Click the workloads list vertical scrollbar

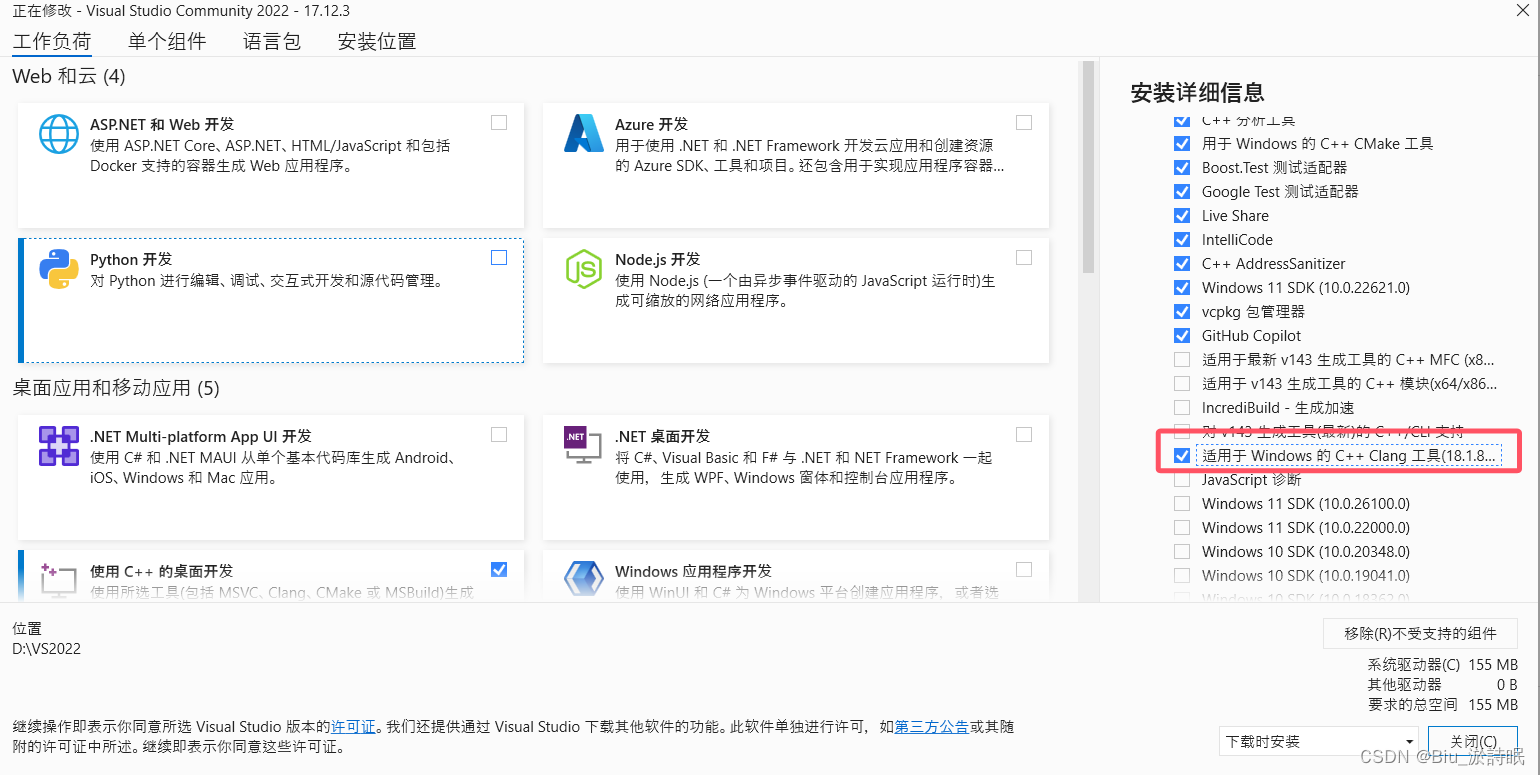click(x=1088, y=167)
